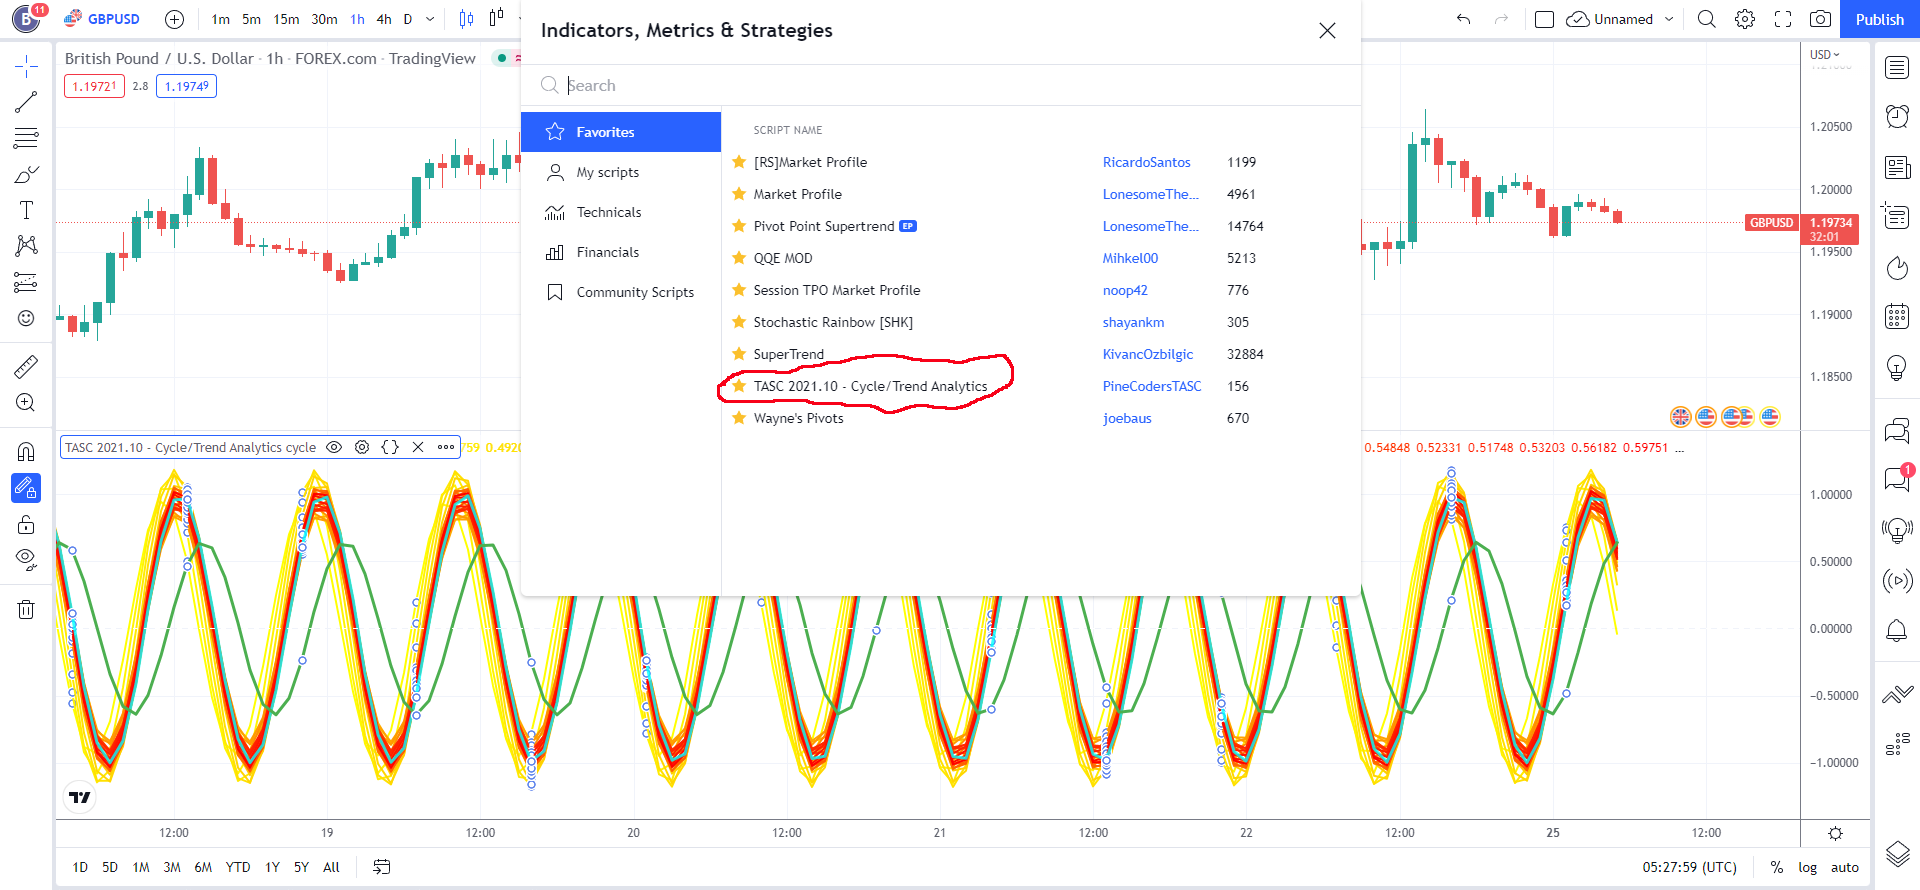Open the measure ruler tool
The height and width of the screenshot is (890, 1920).
point(26,367)
